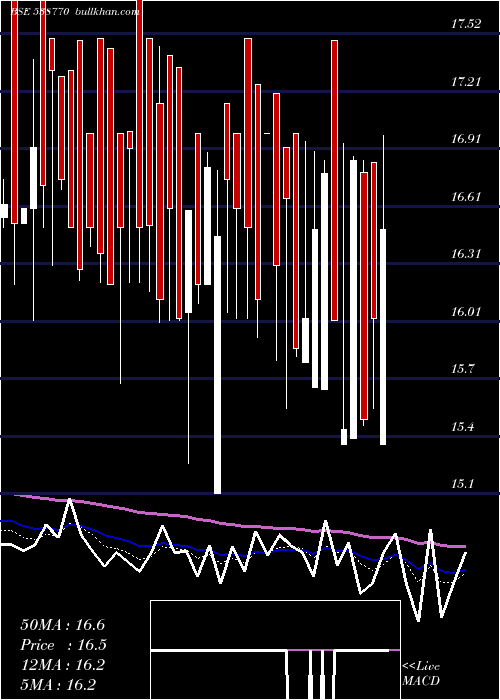Click the 15.1 price axis label
The width and height of the screenshot is (500, 700).
[462, 484]
